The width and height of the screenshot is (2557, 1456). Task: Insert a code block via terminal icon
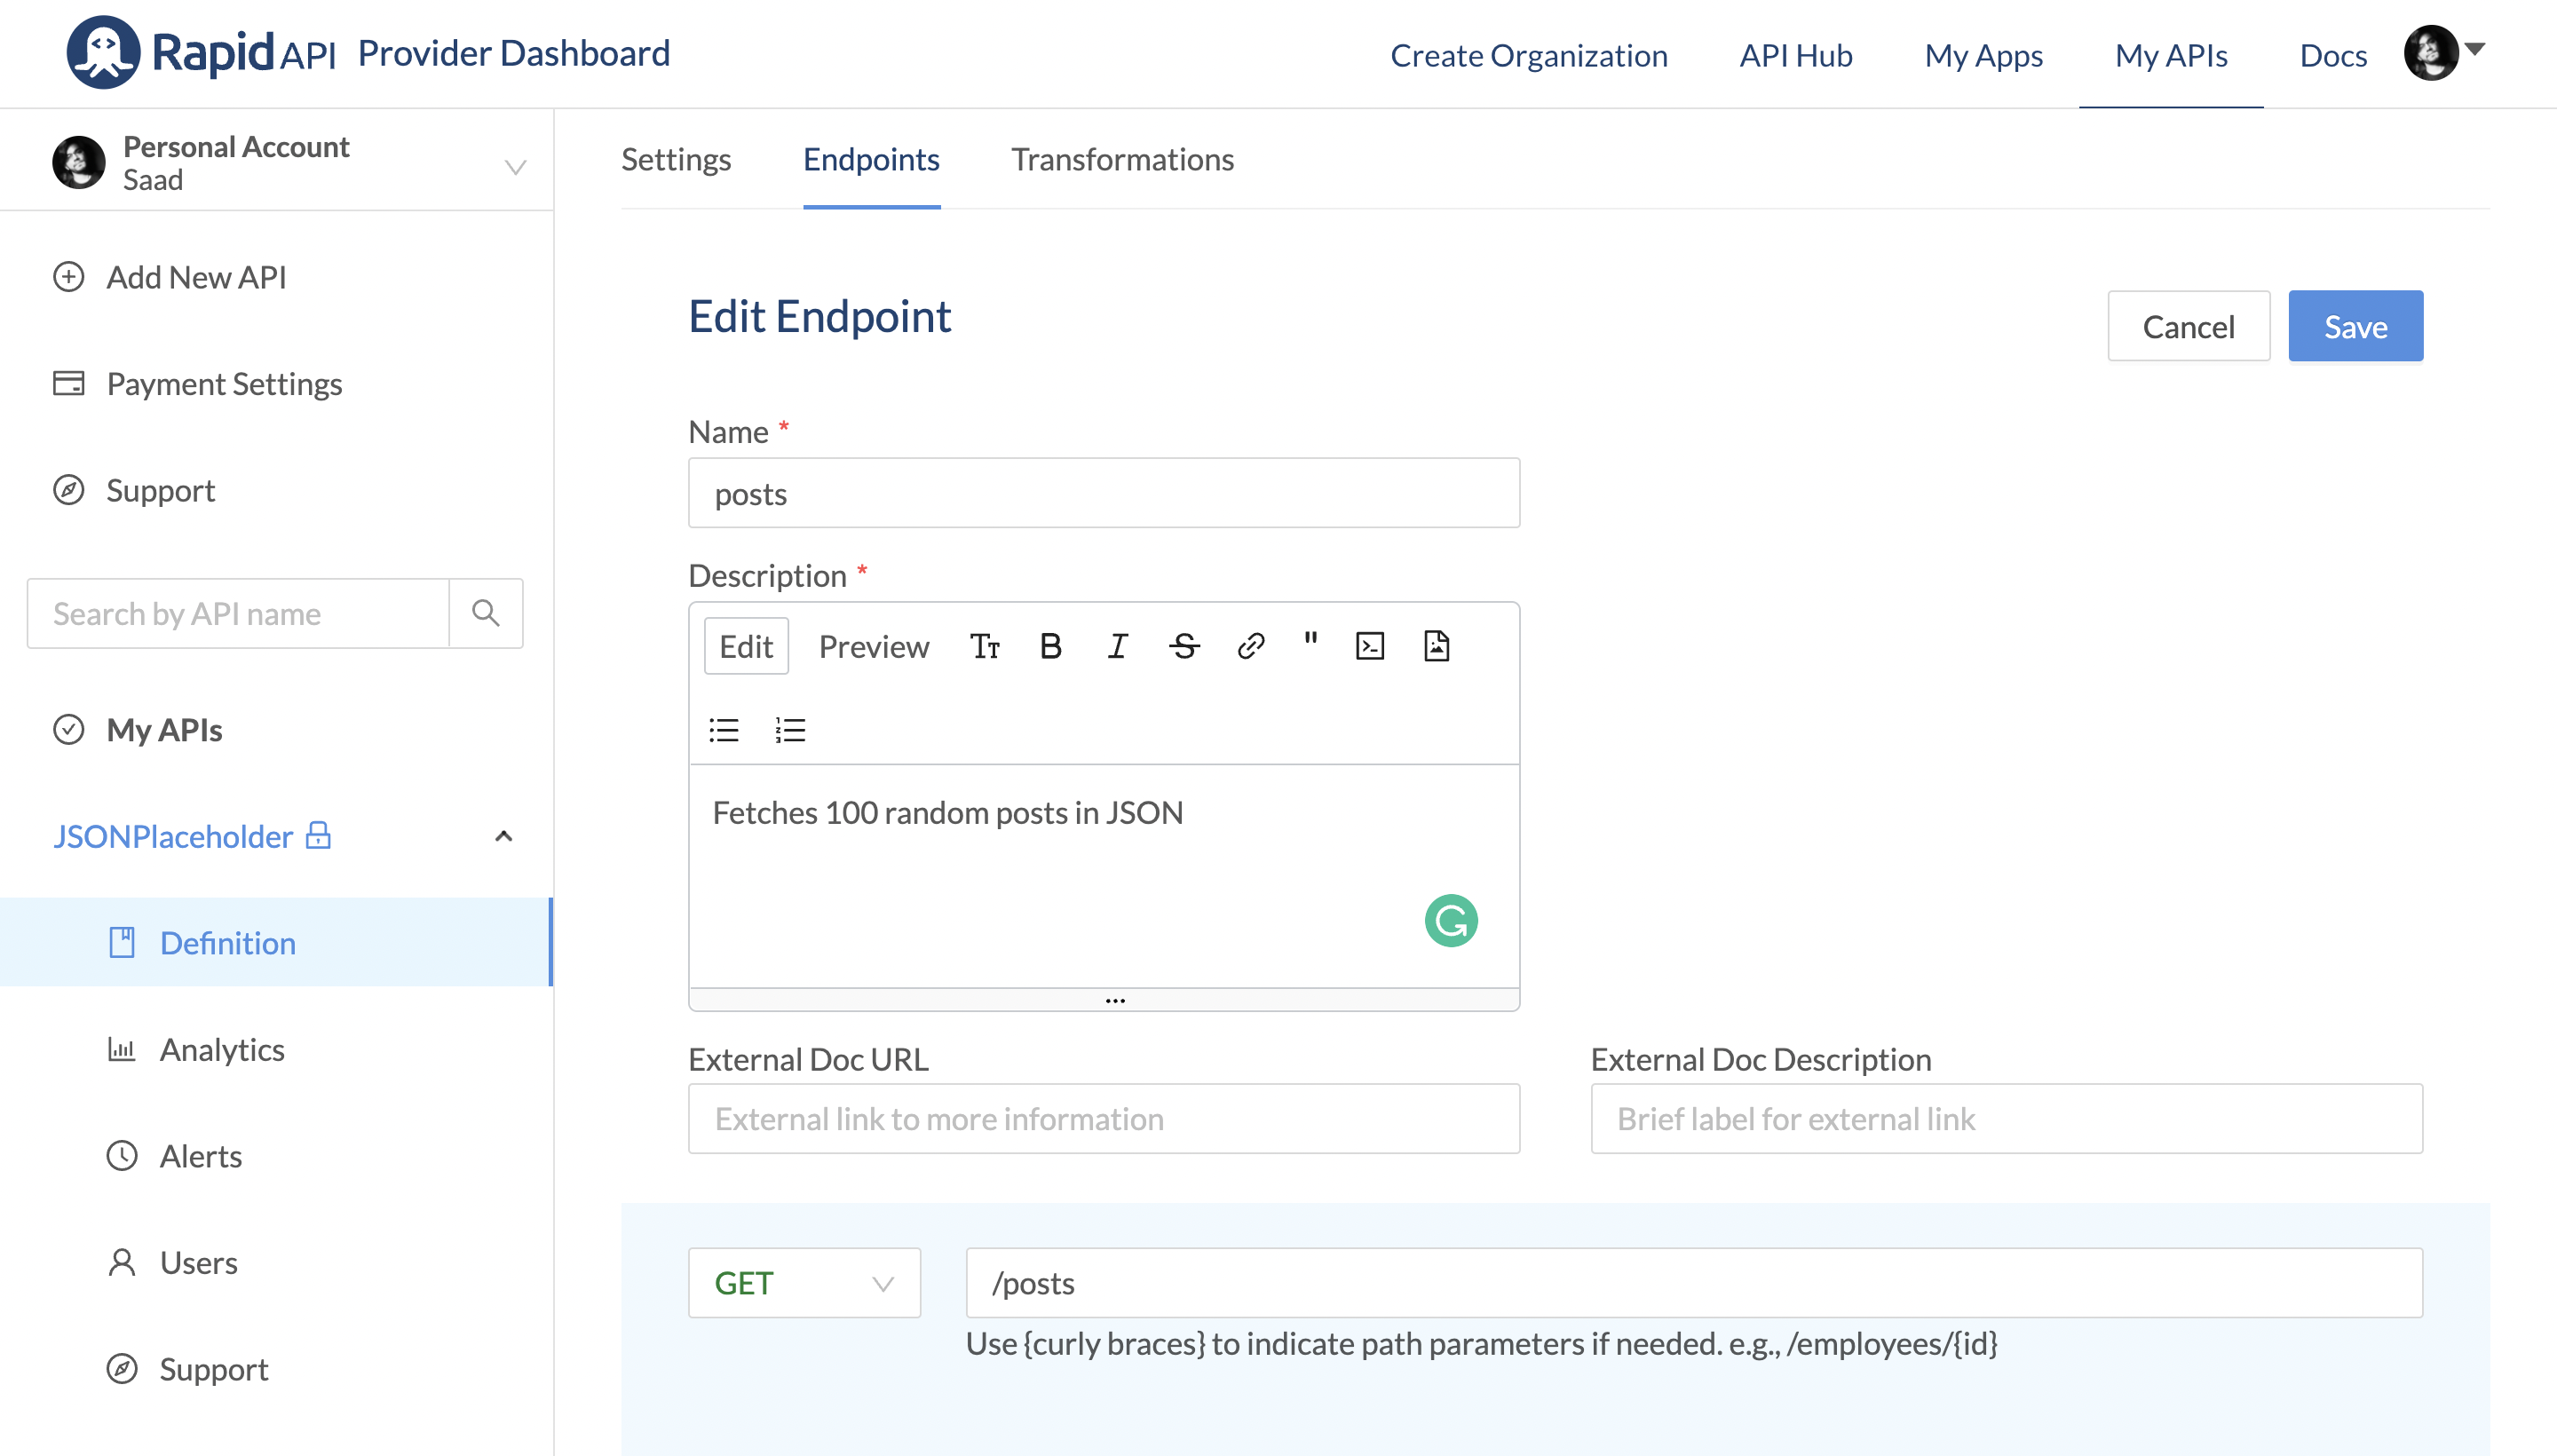click(x=1369, y=647)
